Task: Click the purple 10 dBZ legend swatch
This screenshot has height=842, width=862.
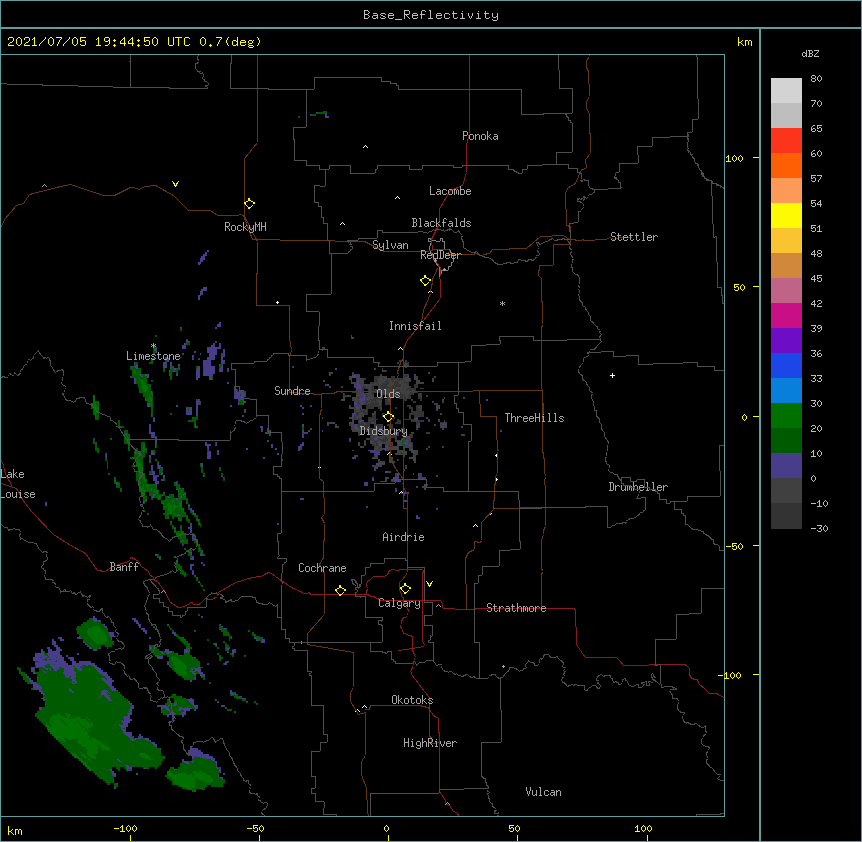Action: 786,466
